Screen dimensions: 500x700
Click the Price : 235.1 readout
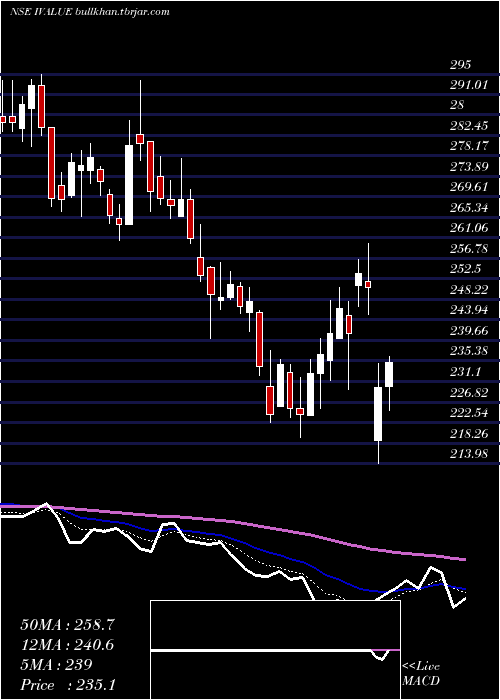click(x=68, y=685)
